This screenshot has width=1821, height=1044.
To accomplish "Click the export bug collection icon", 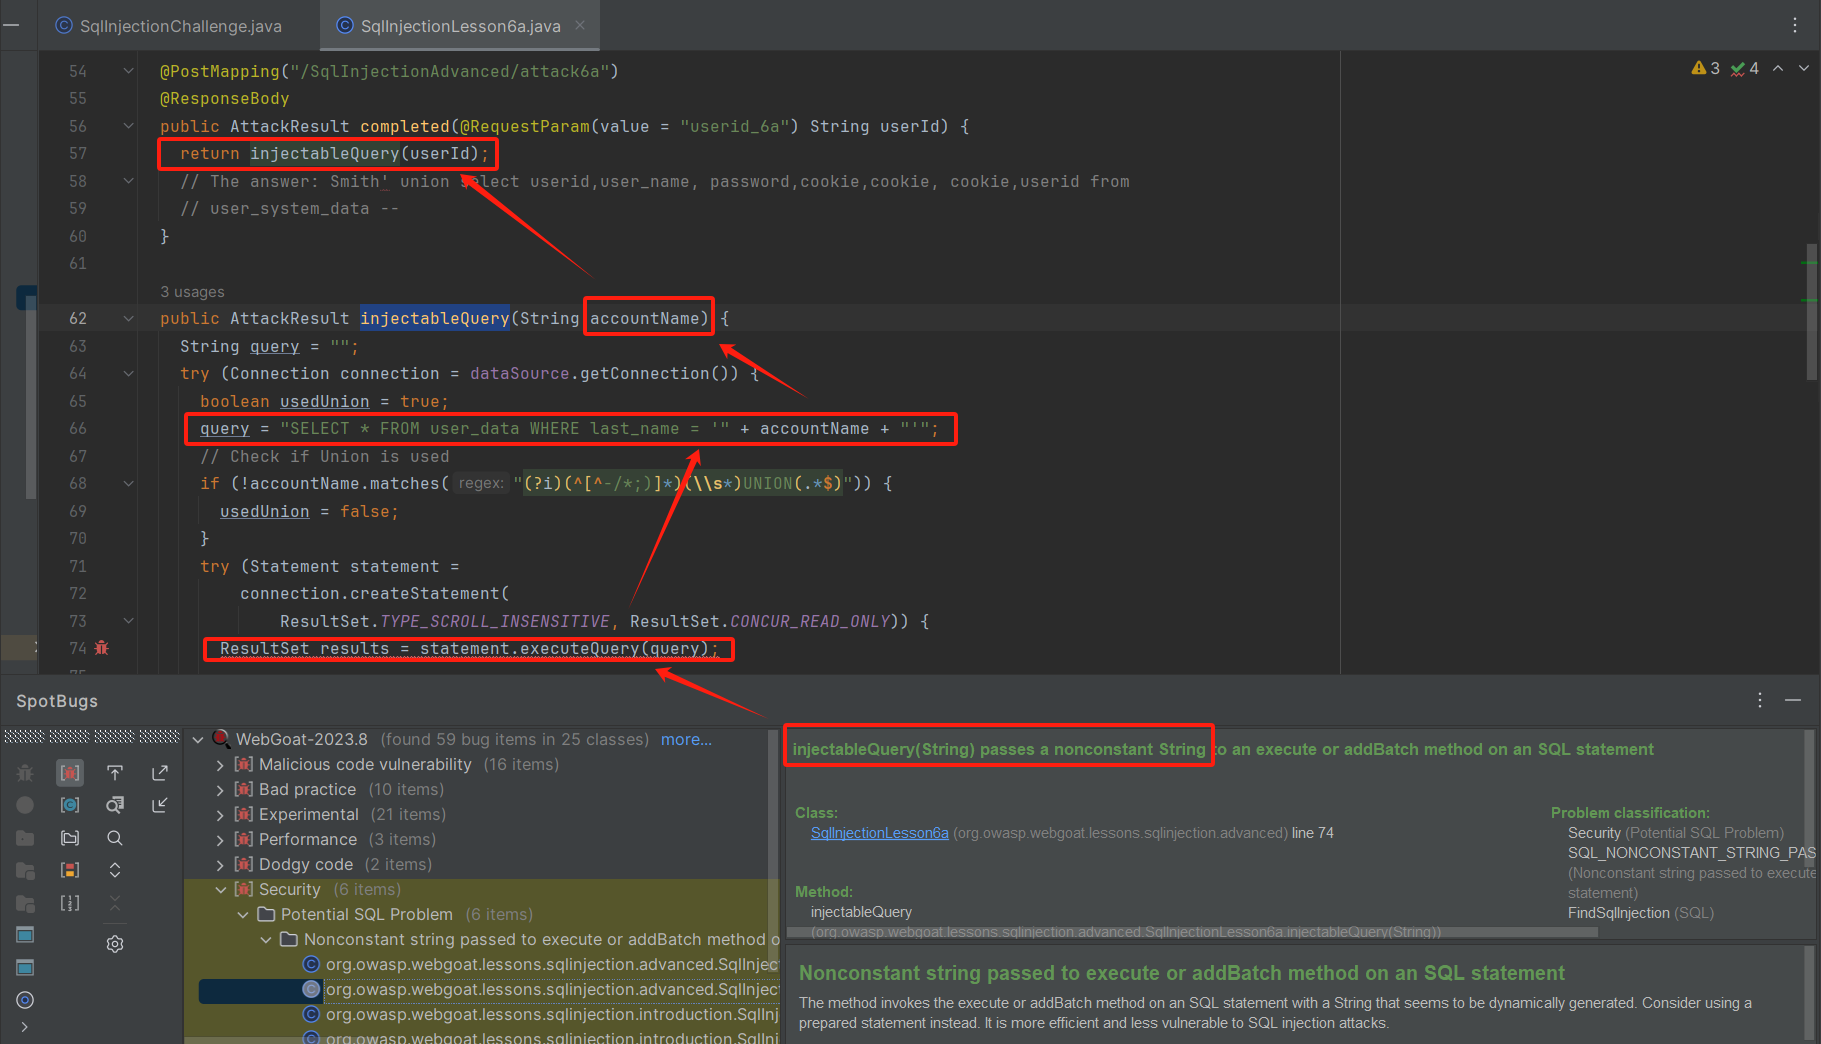I will (x=160, y=773).
